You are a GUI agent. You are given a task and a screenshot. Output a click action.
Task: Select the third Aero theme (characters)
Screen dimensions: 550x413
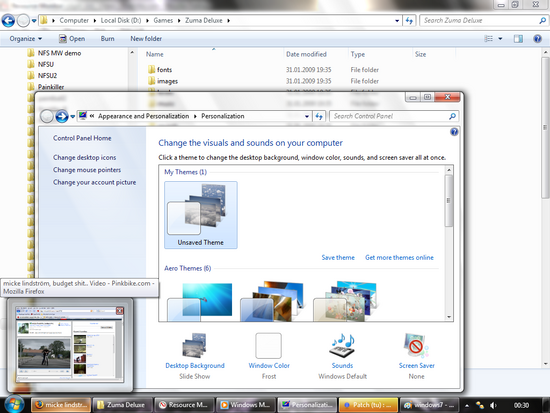point(346,301)
